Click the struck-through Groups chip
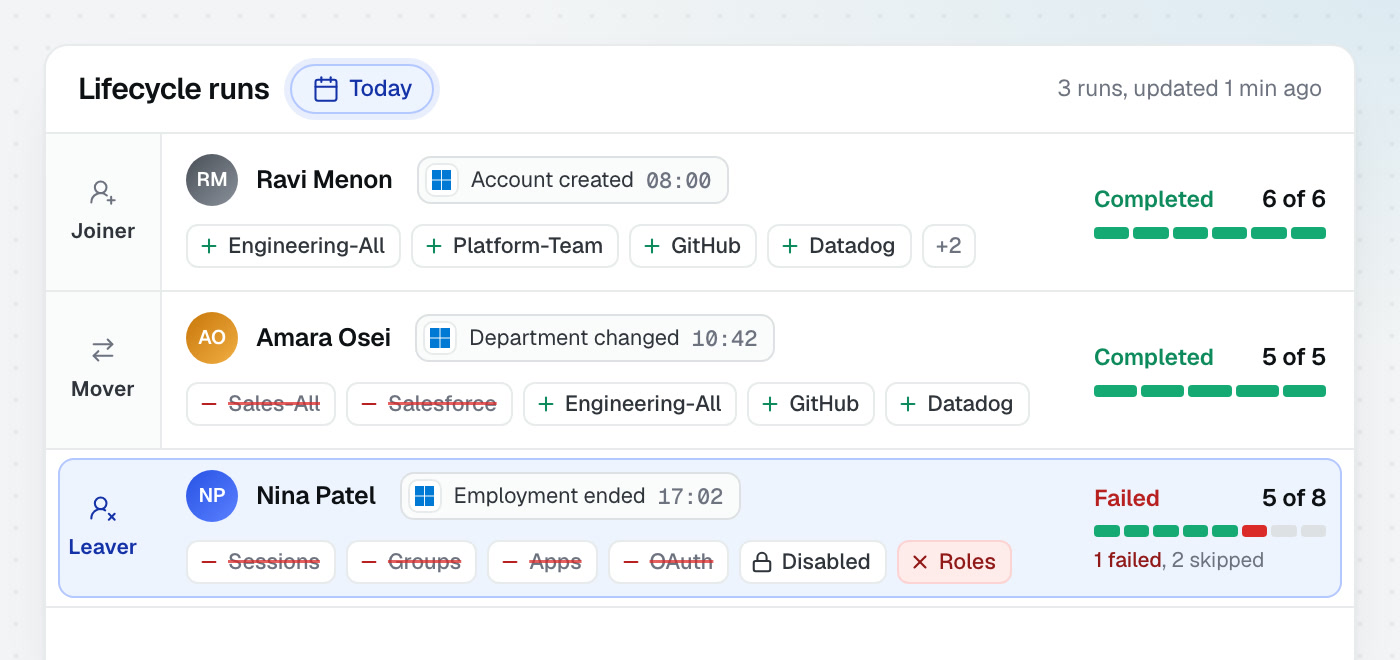Screen dimensions: 1400x660 [x=411, y=562]
